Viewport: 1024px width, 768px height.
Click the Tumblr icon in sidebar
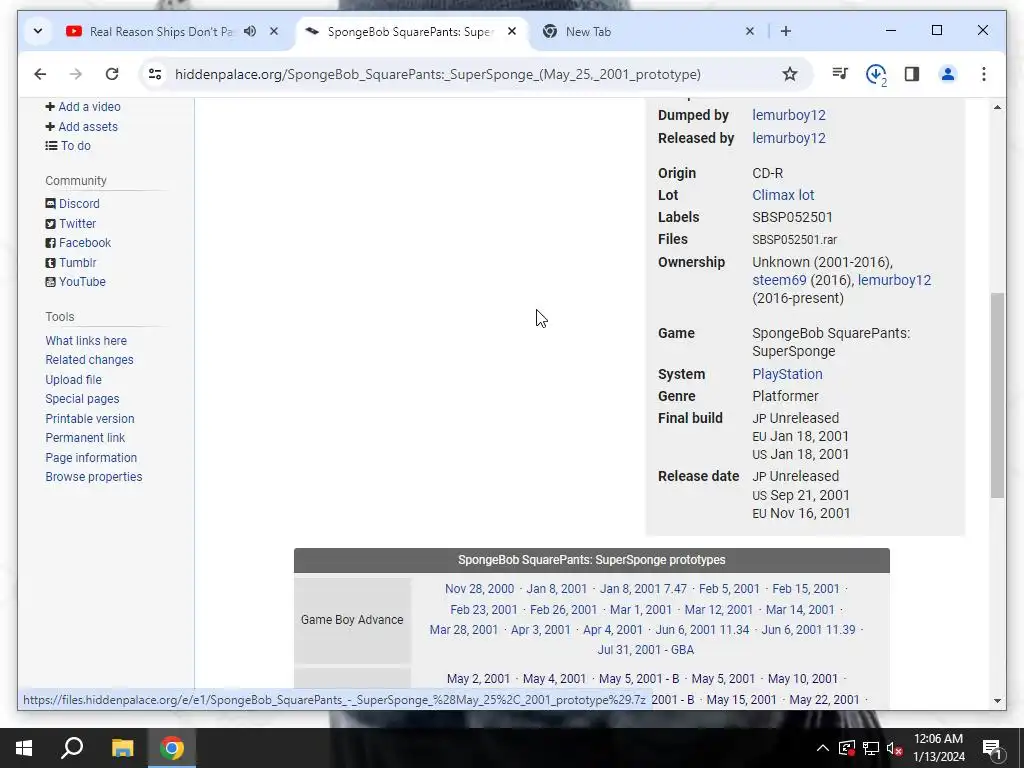point(50,263)
